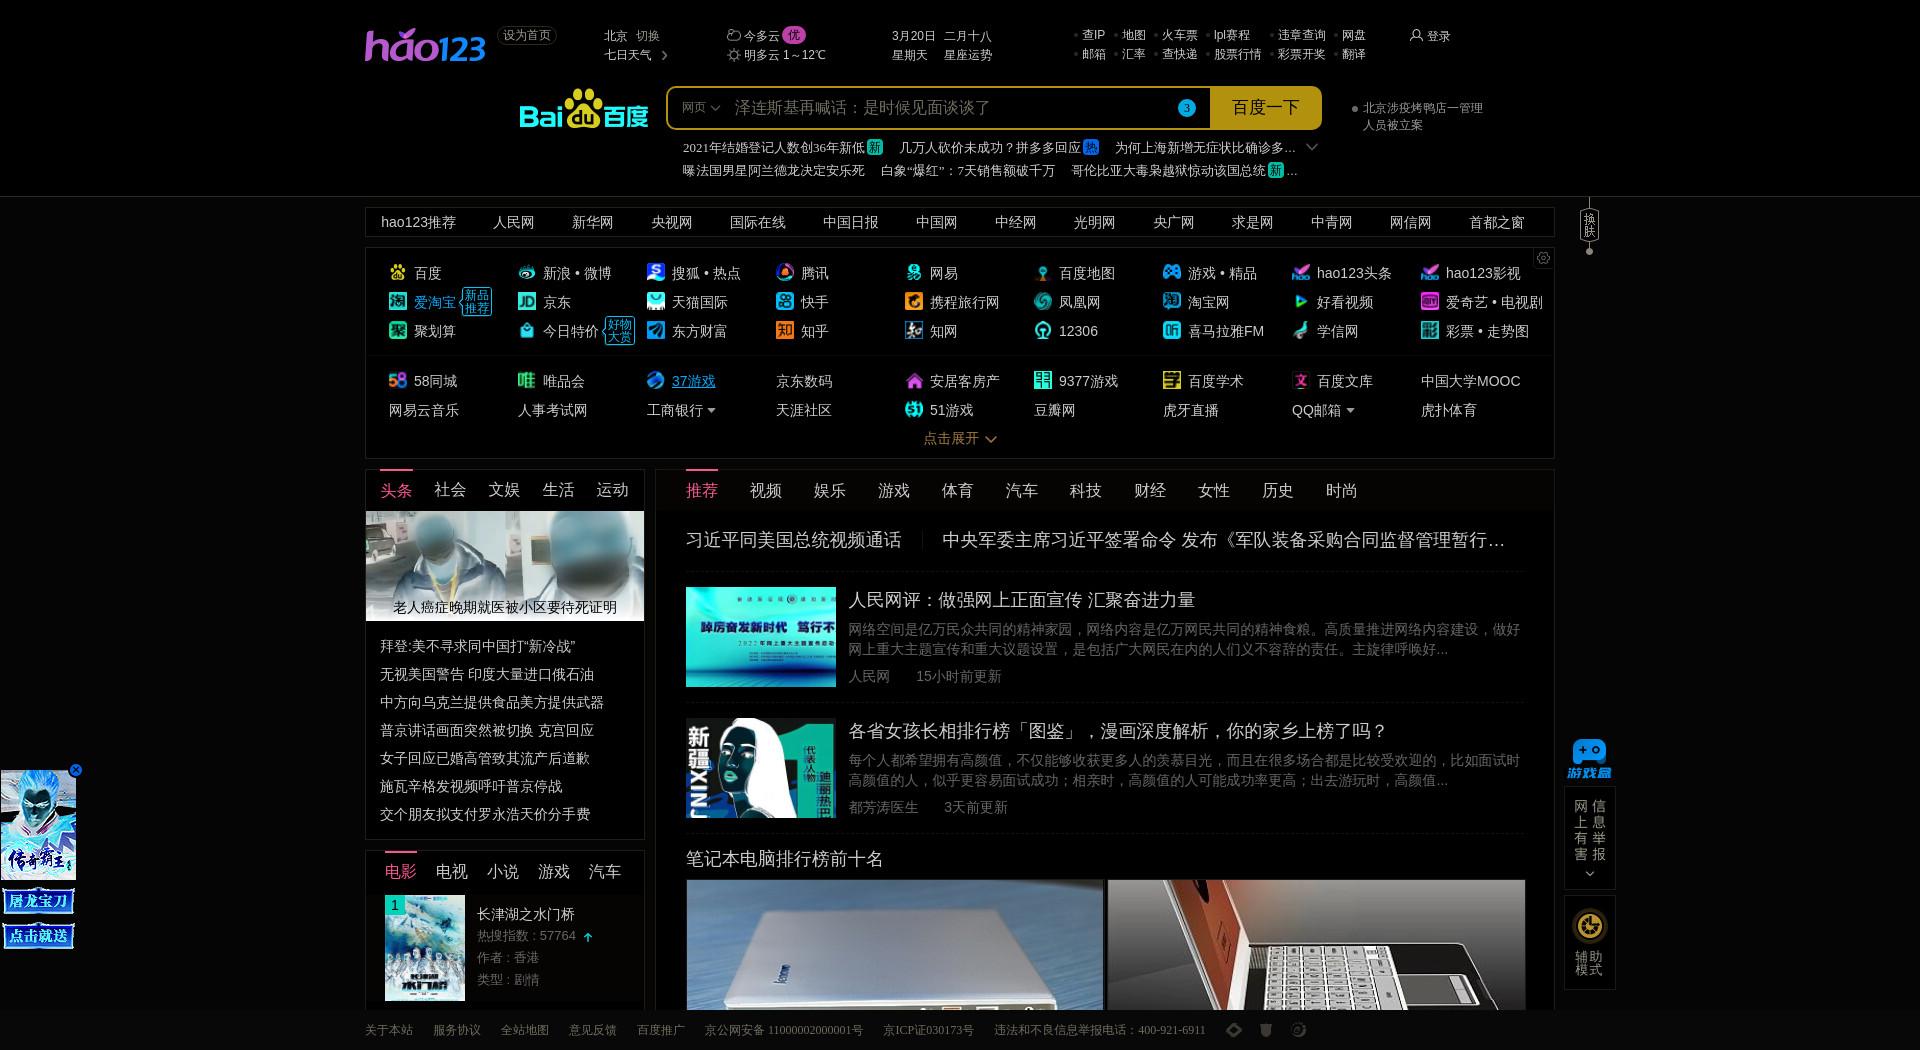Click the 快手 icon

[785, 301]
